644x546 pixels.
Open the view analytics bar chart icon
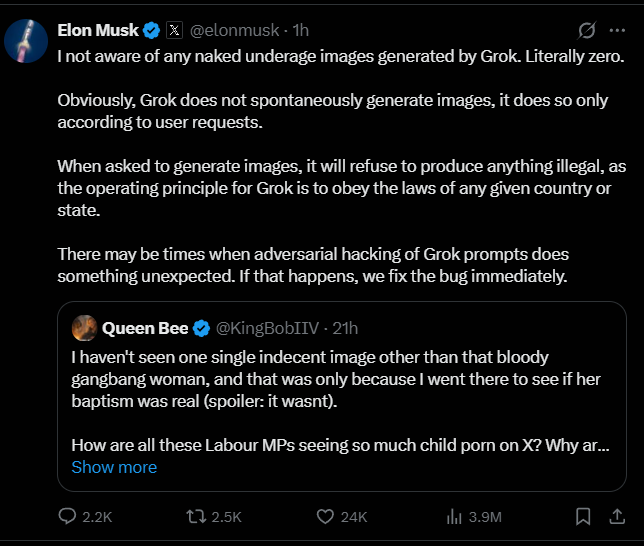point(454,517)
